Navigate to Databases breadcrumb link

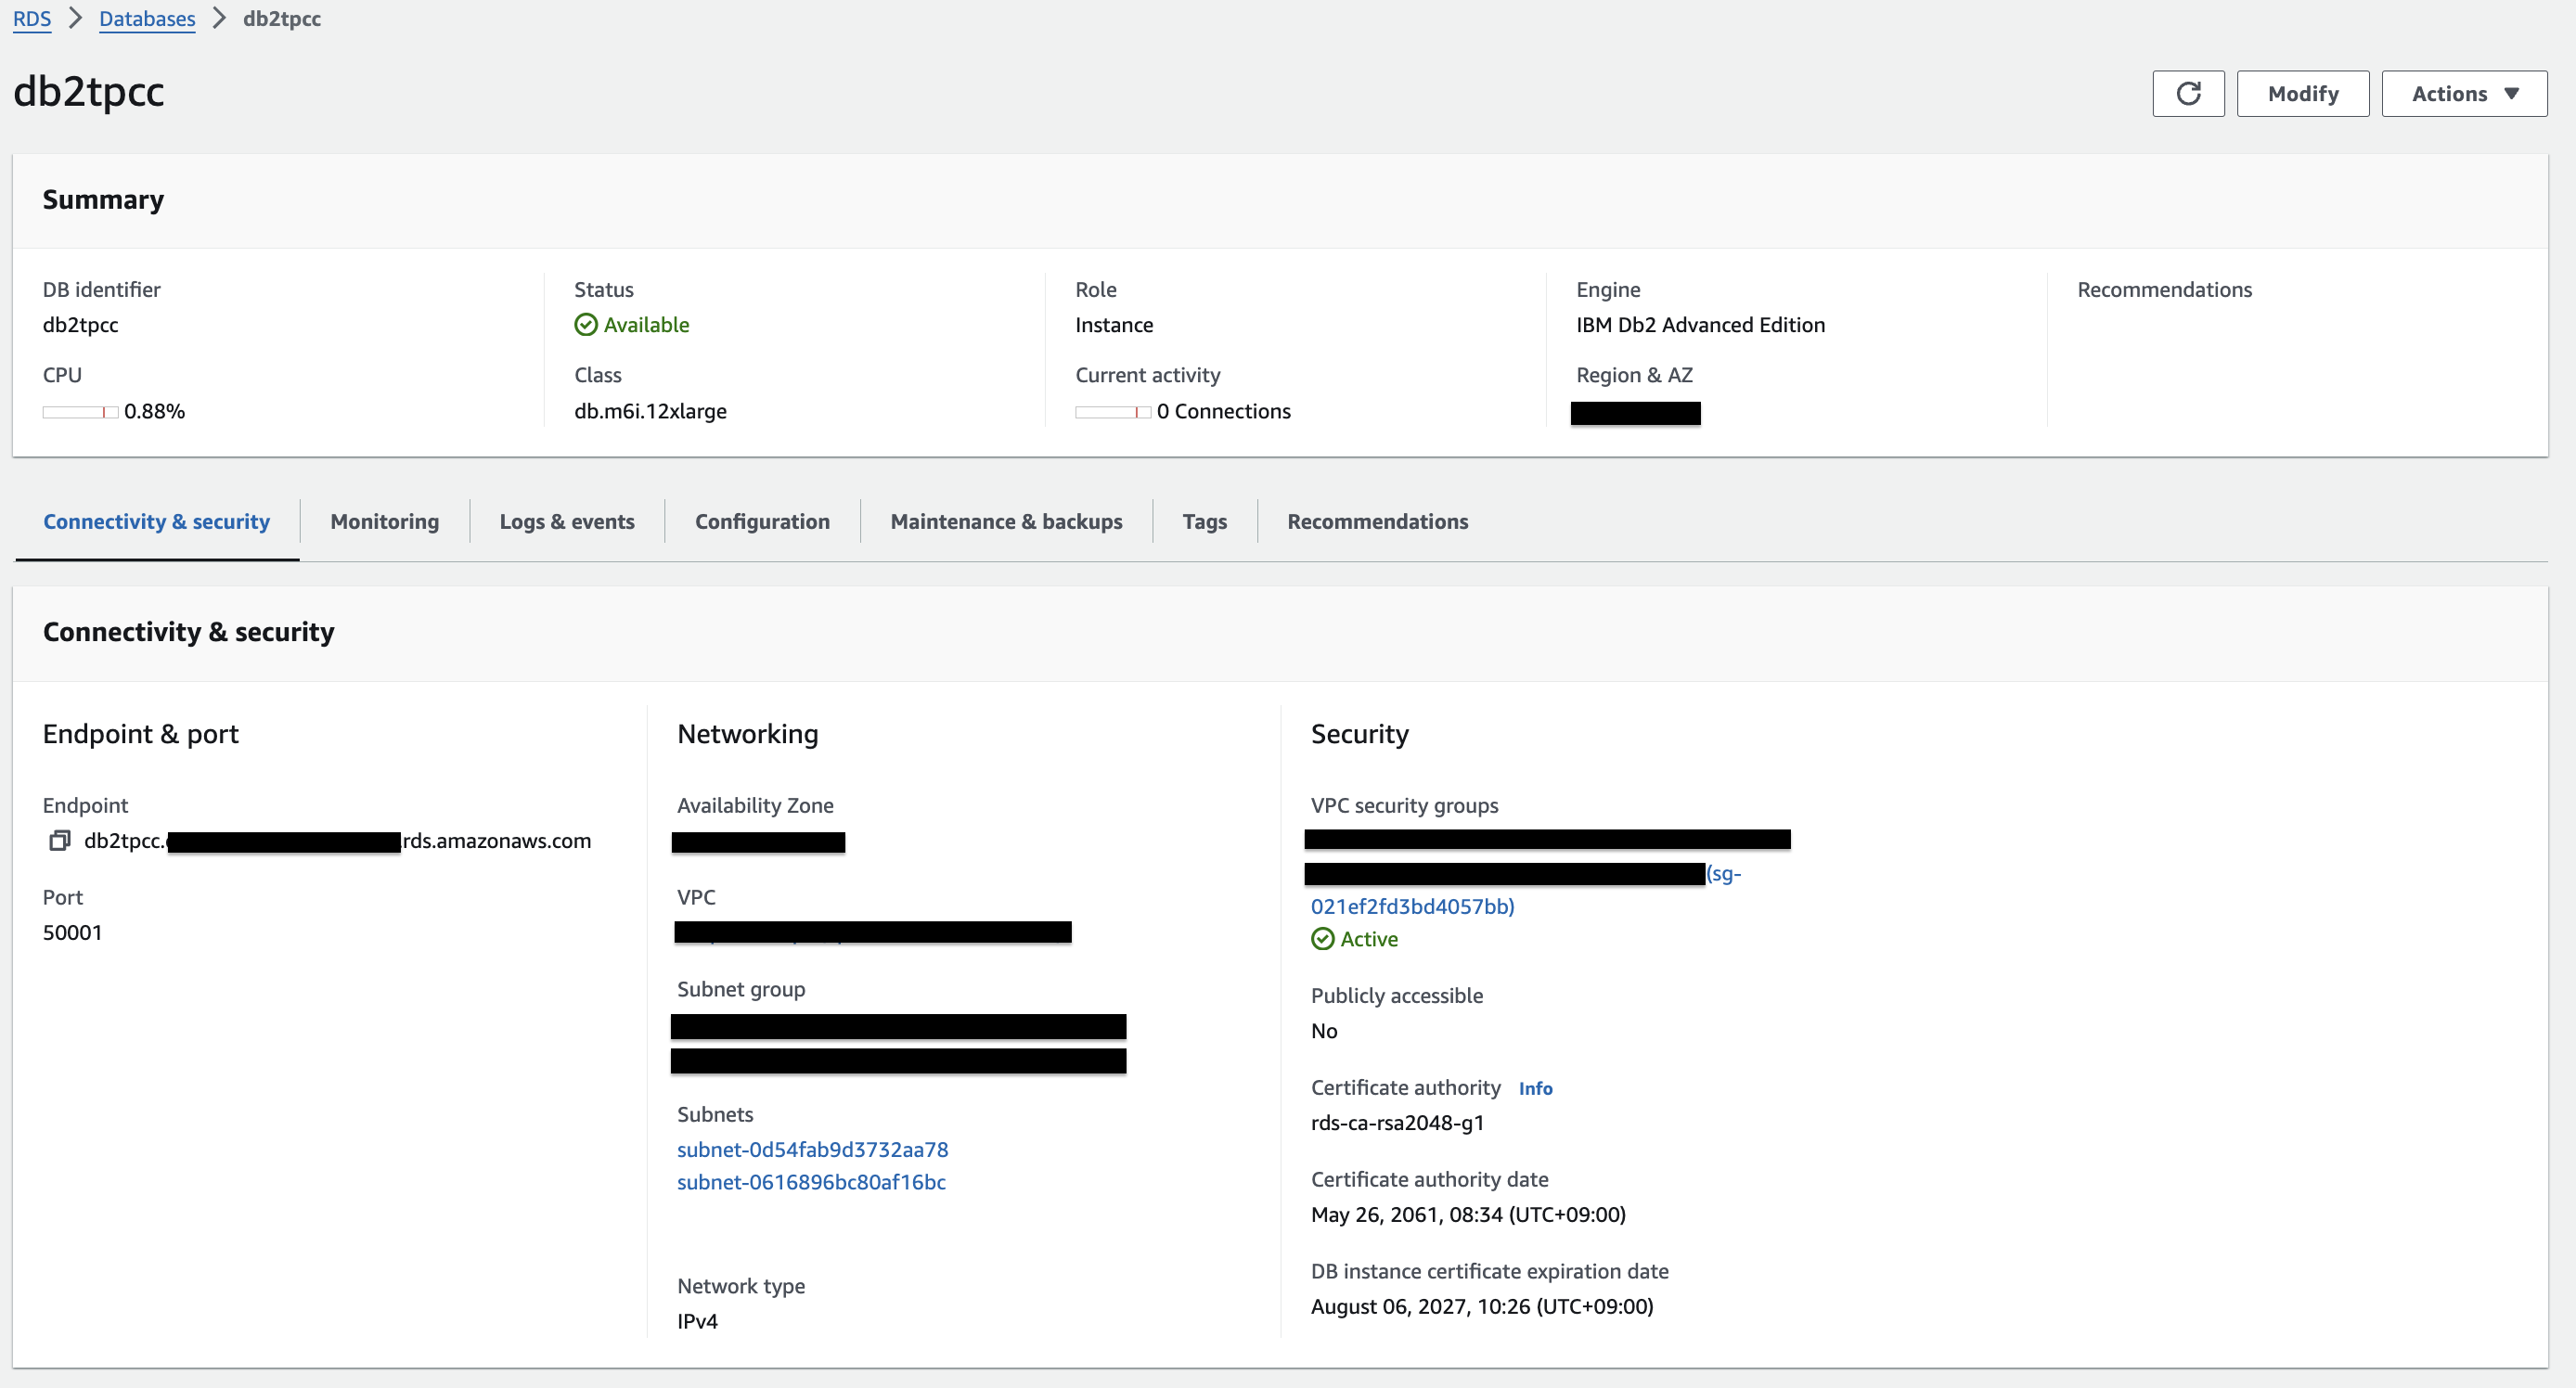pyautogui.click(x=147, y=19)
